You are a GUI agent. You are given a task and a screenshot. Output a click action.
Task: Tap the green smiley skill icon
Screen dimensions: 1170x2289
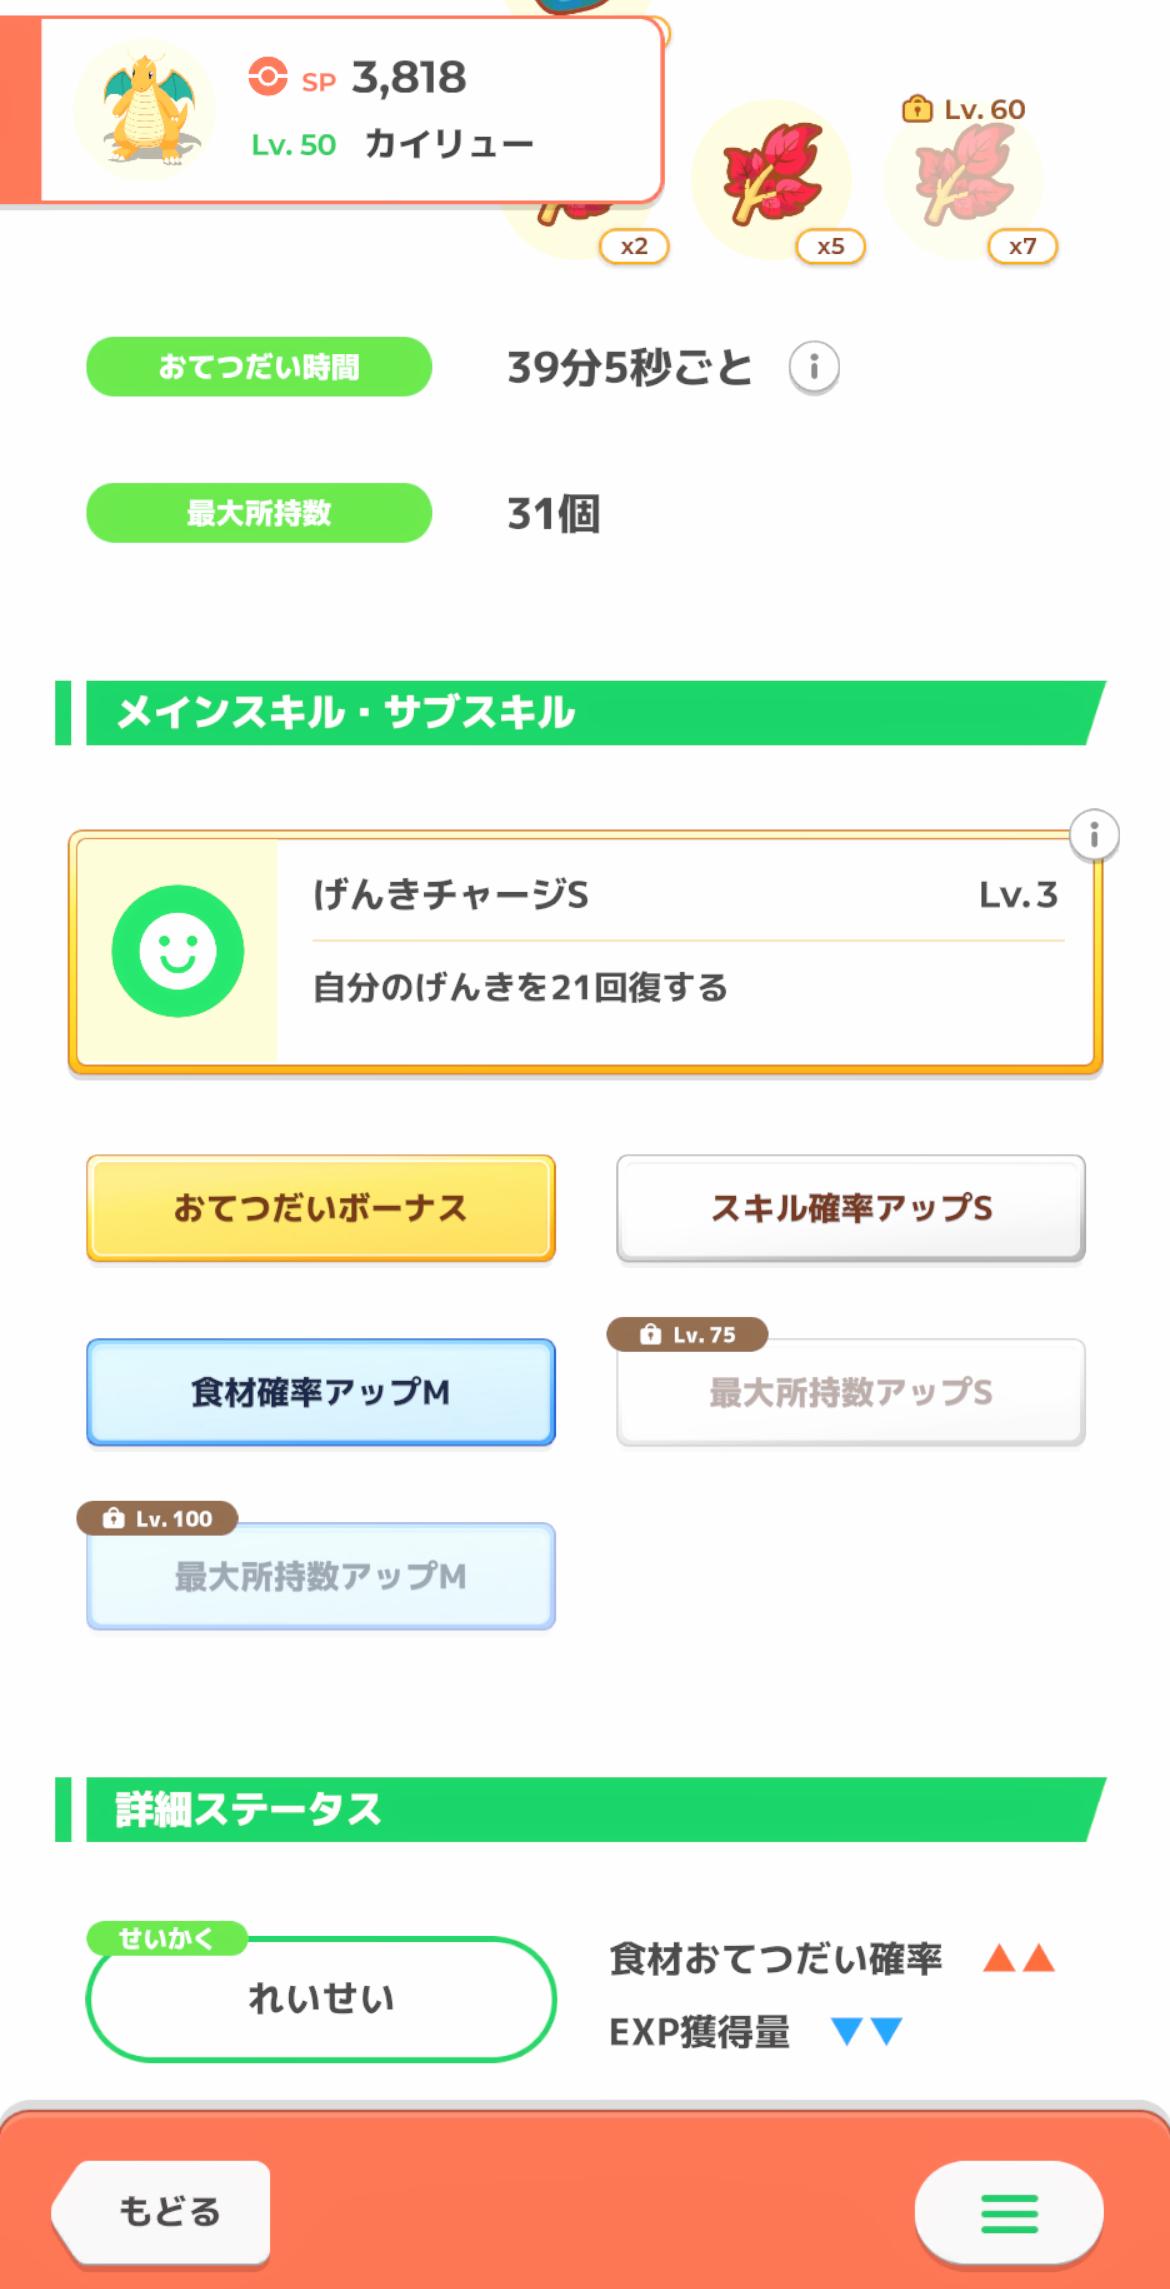point(178,950)
